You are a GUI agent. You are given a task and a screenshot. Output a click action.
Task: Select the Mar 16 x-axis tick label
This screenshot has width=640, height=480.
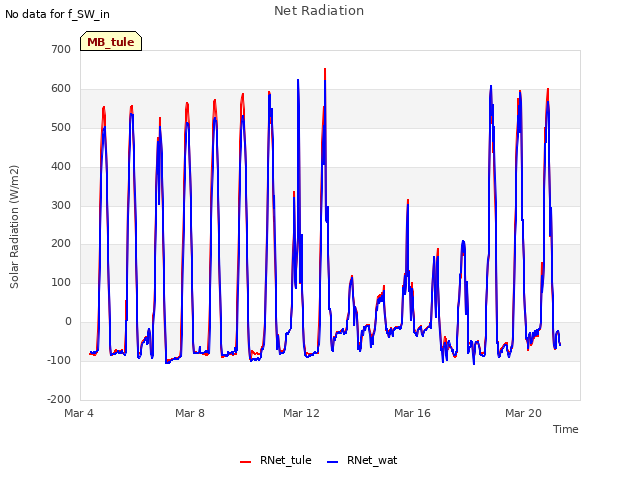[x=412, y=413]
